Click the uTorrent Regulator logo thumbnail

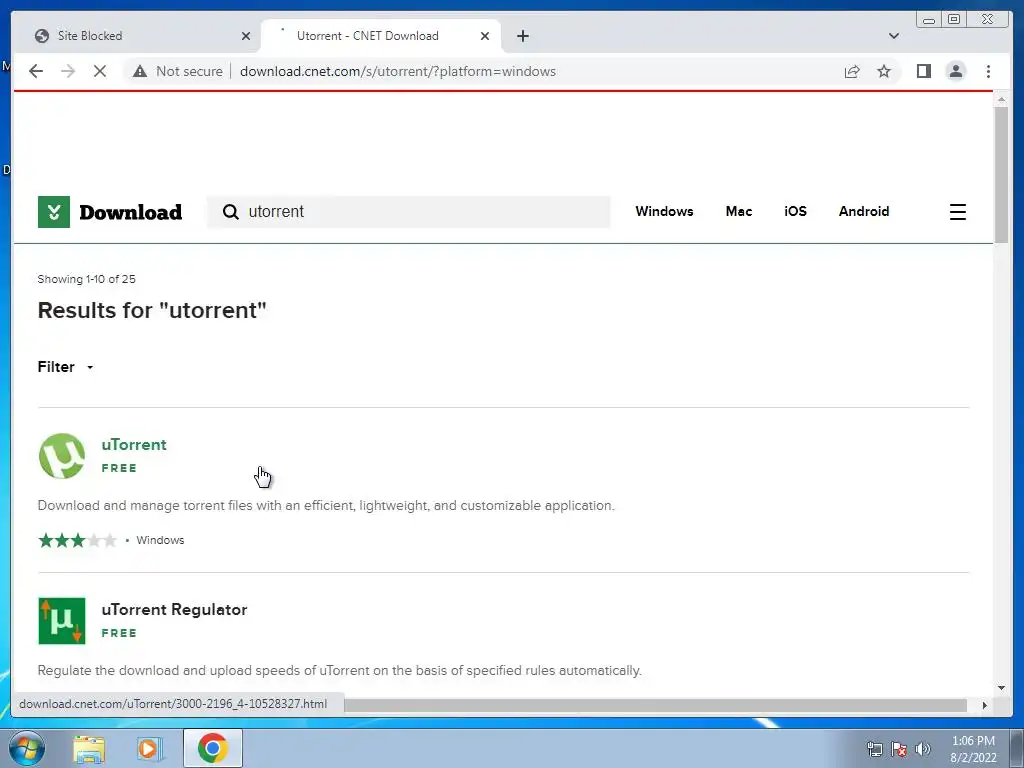coord(61,620)
